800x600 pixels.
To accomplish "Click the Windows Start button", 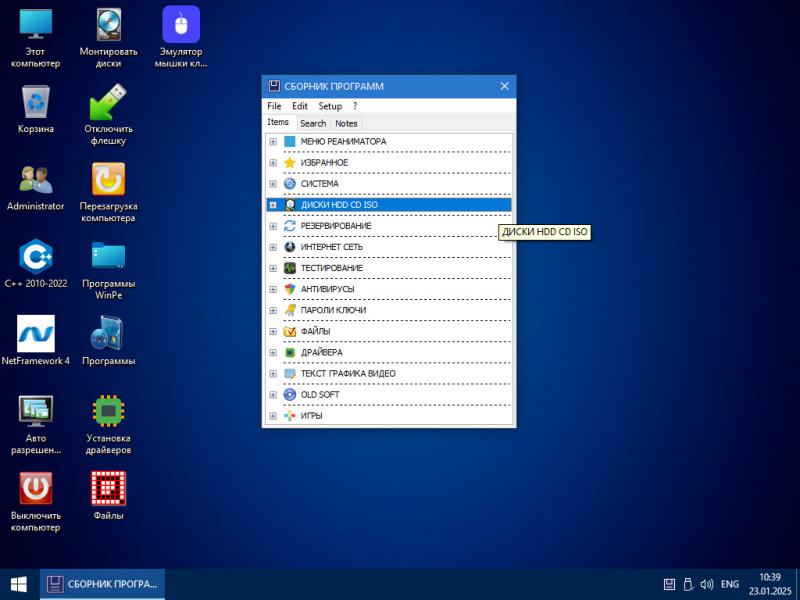I will [18, 584].
